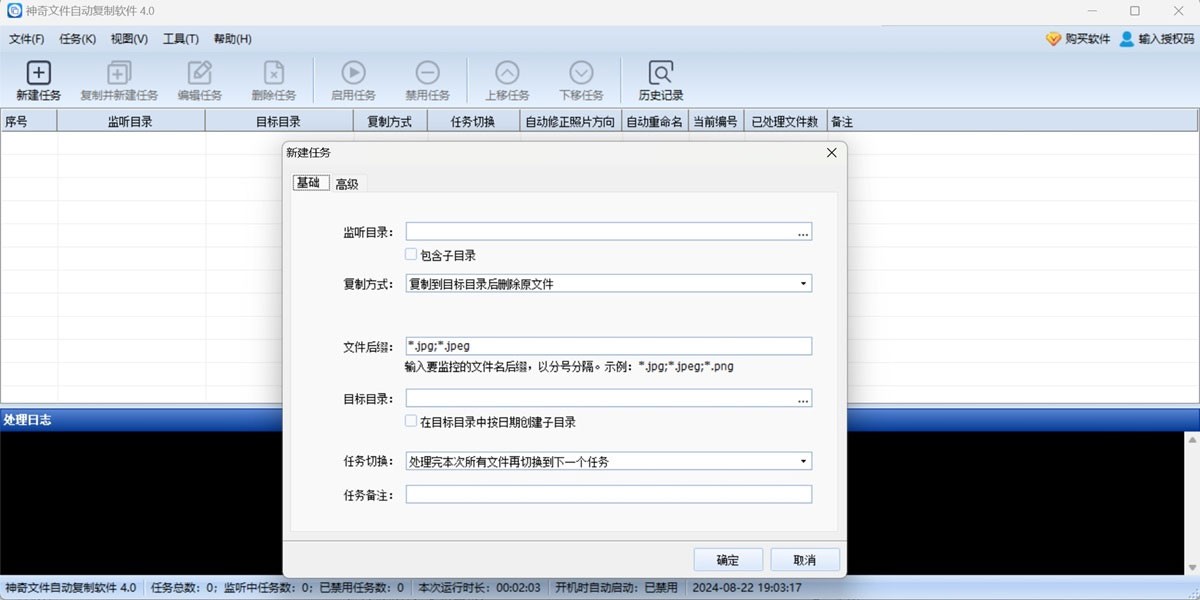Click the 删除任务 toolbar icon
1200x600 pixels.
point(273,73)
